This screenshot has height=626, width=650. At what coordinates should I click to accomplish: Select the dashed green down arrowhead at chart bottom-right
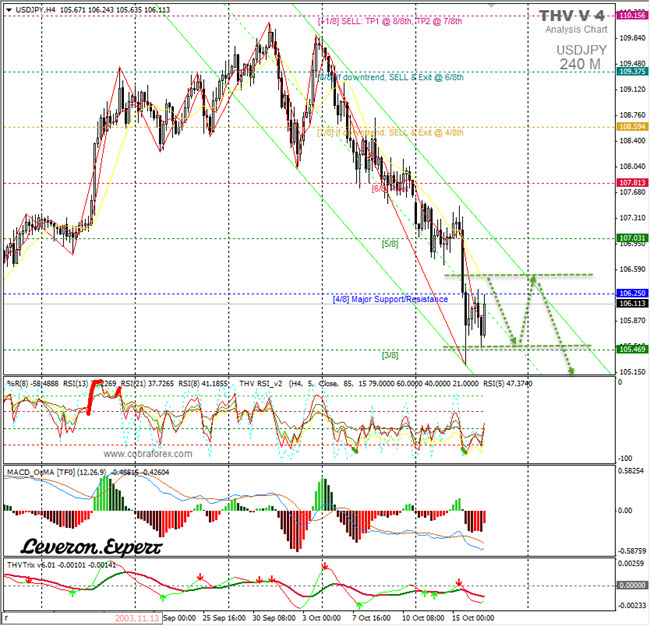pos(572,370)
